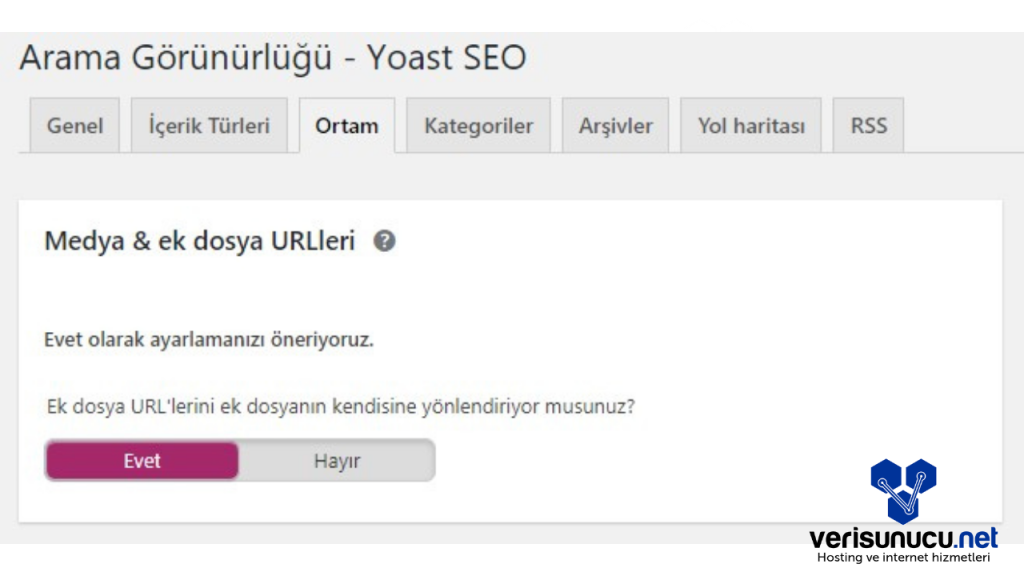Click the Medya & ek dosya URLleri heading
The width and height of the screenshot is (1024, 576).
(200, 242)
